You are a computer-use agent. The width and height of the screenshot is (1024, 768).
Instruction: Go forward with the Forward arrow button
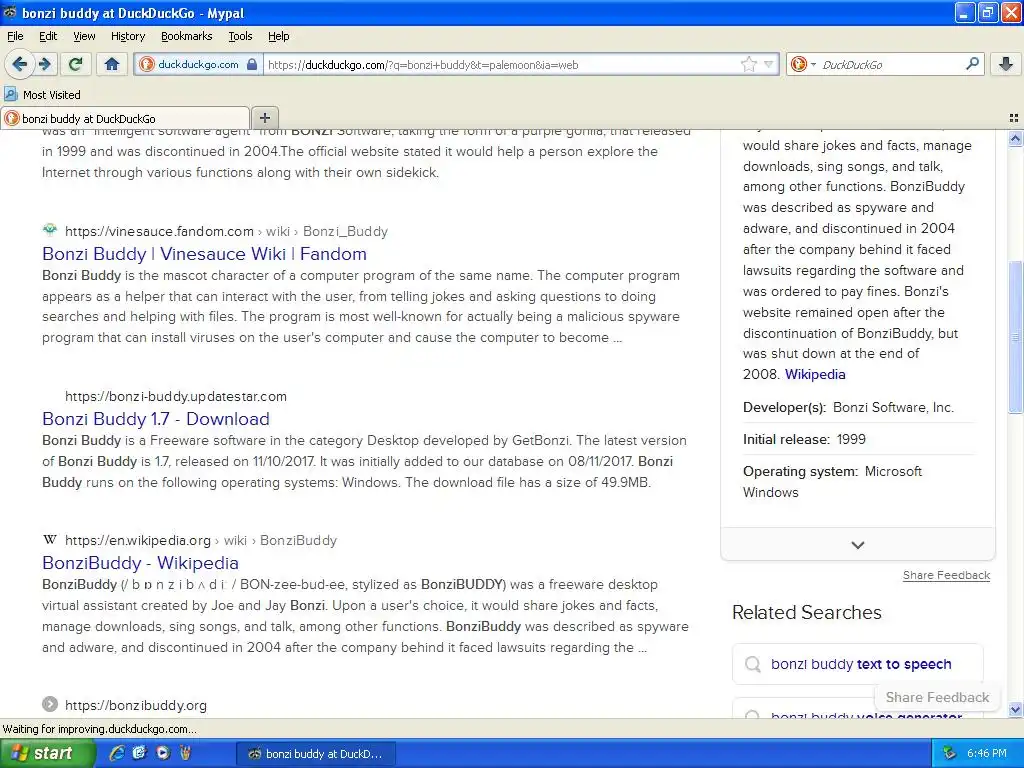click(44, 64)
